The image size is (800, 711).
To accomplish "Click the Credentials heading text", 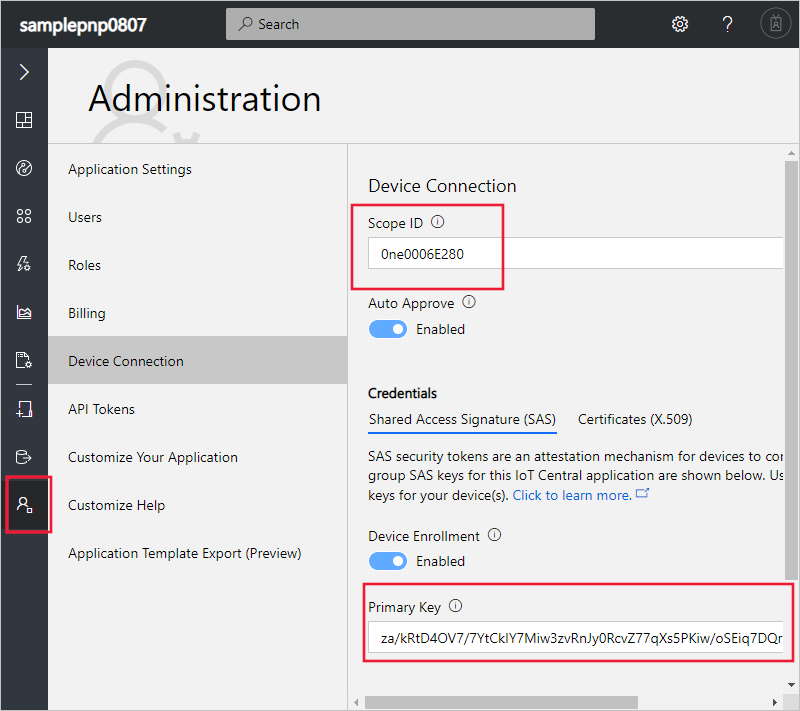I will pos(402,393).
